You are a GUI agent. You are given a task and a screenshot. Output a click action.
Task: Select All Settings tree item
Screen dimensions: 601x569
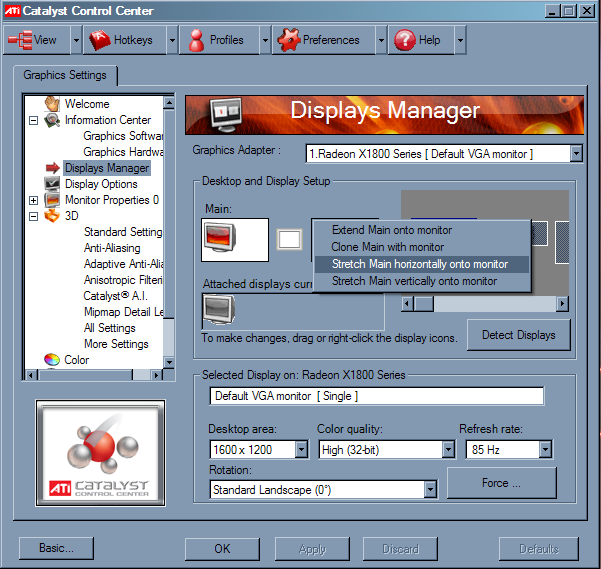[x=110, y=328]
